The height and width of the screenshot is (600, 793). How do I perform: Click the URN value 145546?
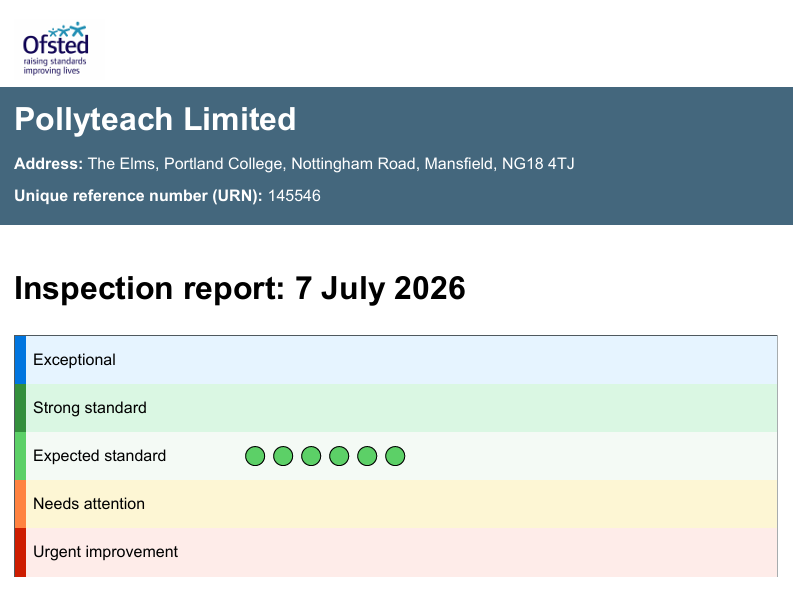294,196
